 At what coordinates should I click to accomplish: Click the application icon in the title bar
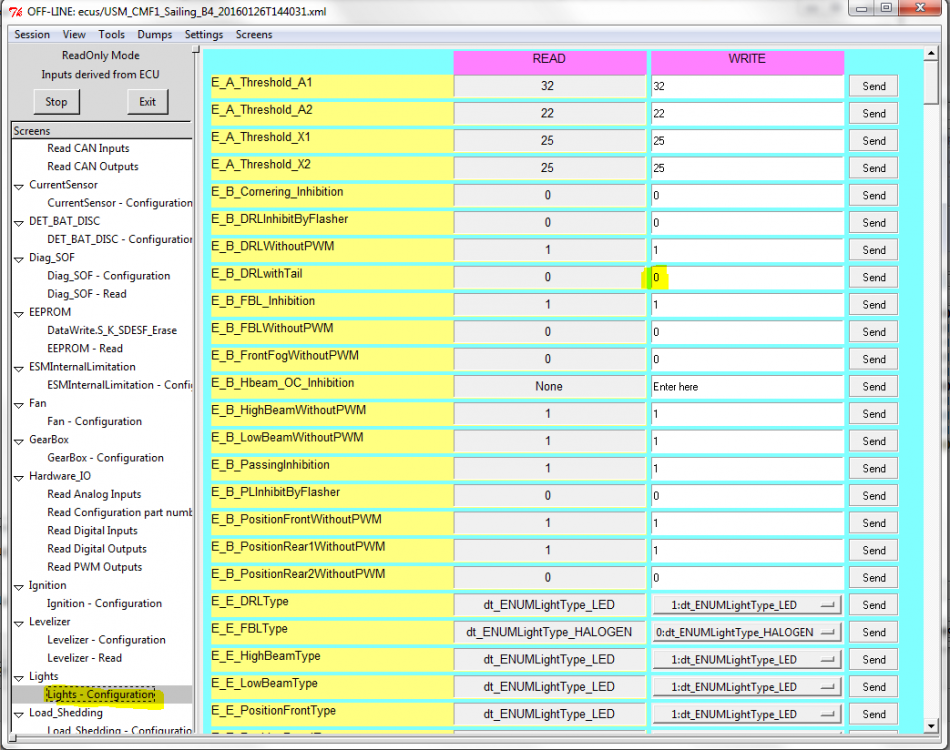tap(15, 12)
